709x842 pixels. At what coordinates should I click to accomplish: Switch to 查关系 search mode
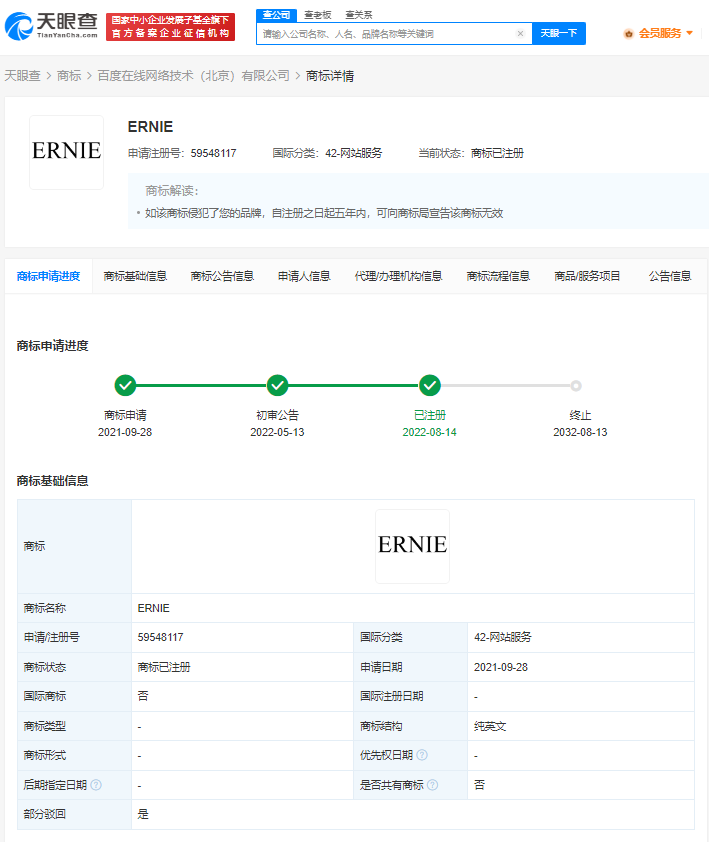[358, 15]
